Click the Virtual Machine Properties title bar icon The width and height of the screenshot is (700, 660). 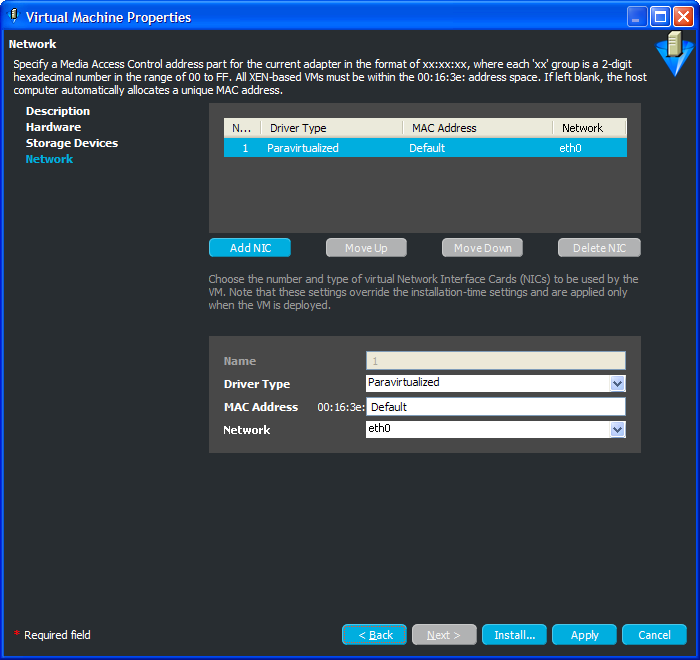(x=13, y=16)
